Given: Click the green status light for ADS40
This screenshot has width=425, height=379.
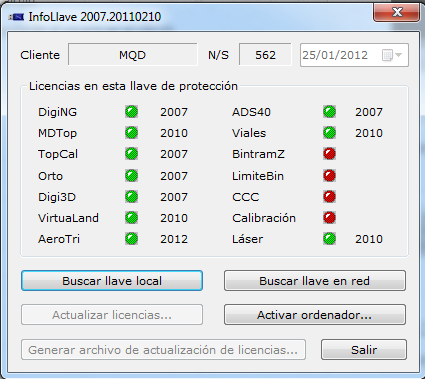Looking at the screenshot, I should click(329, 112).
